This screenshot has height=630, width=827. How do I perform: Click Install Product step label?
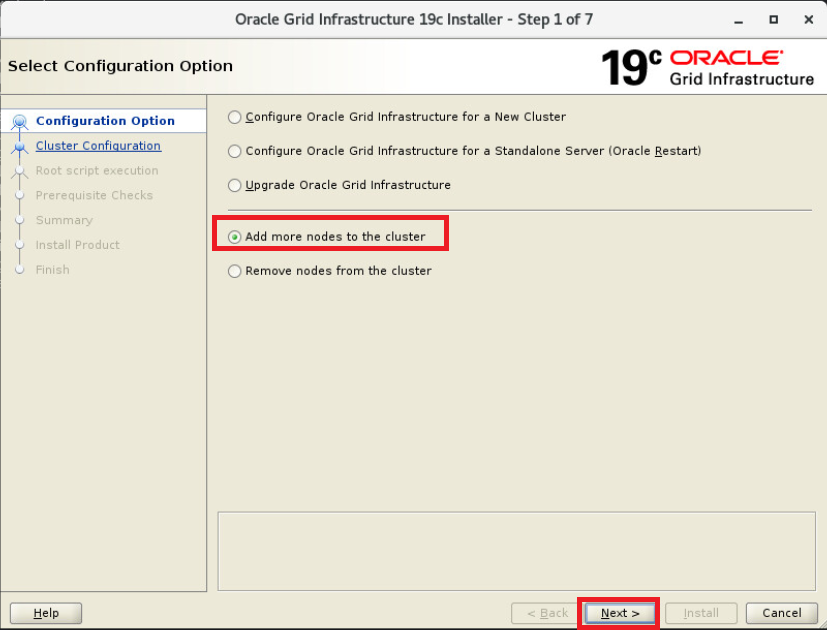(78, 245)
